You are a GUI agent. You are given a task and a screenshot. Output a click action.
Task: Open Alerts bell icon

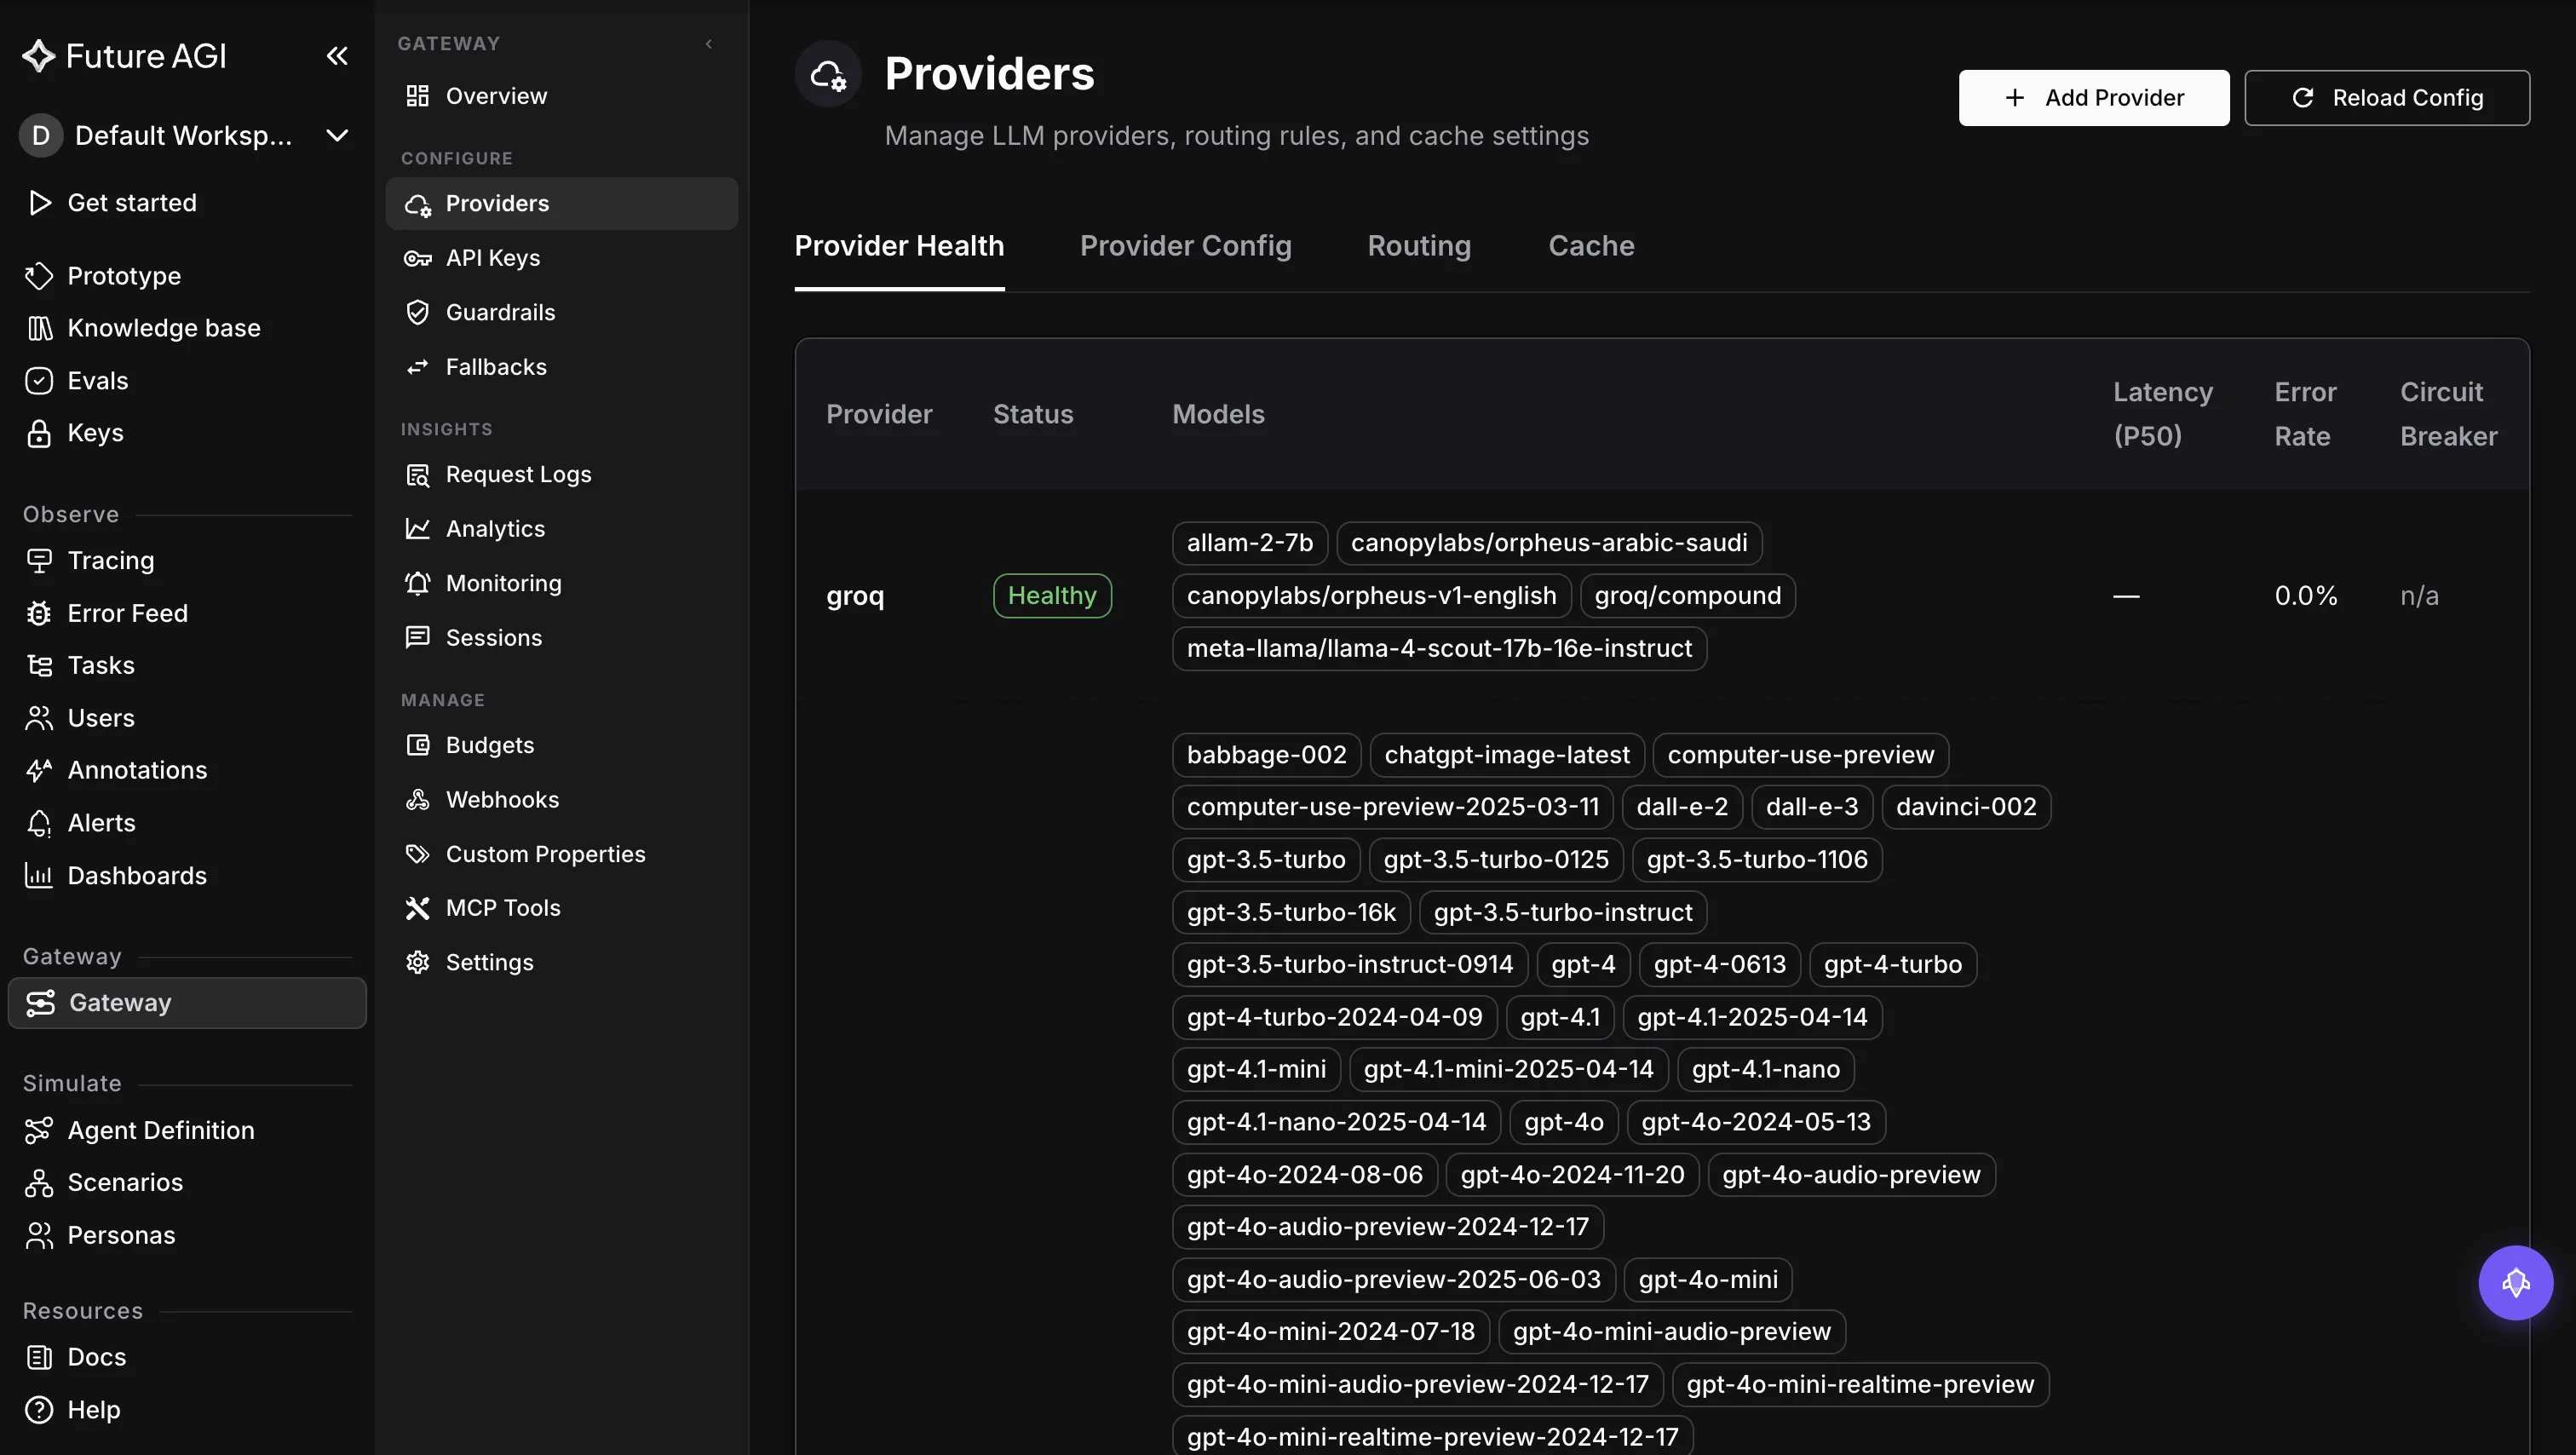click(39, 823)
